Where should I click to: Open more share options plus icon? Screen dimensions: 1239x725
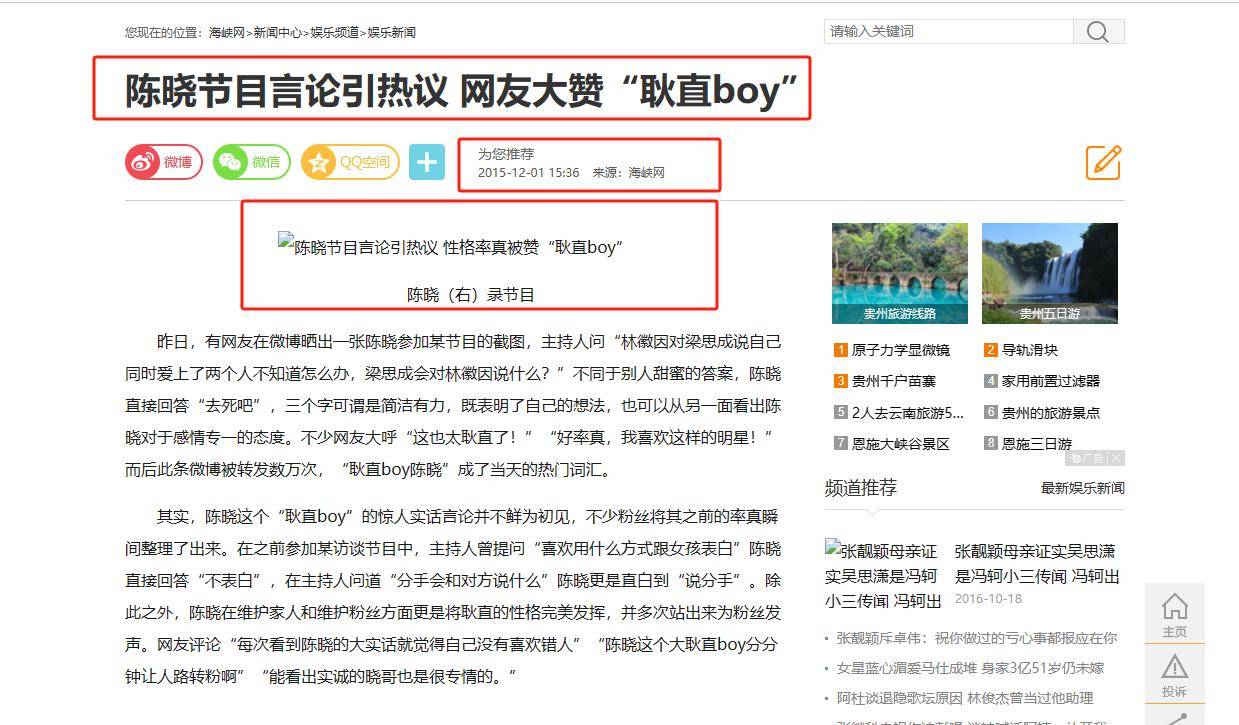click(427, 162)
